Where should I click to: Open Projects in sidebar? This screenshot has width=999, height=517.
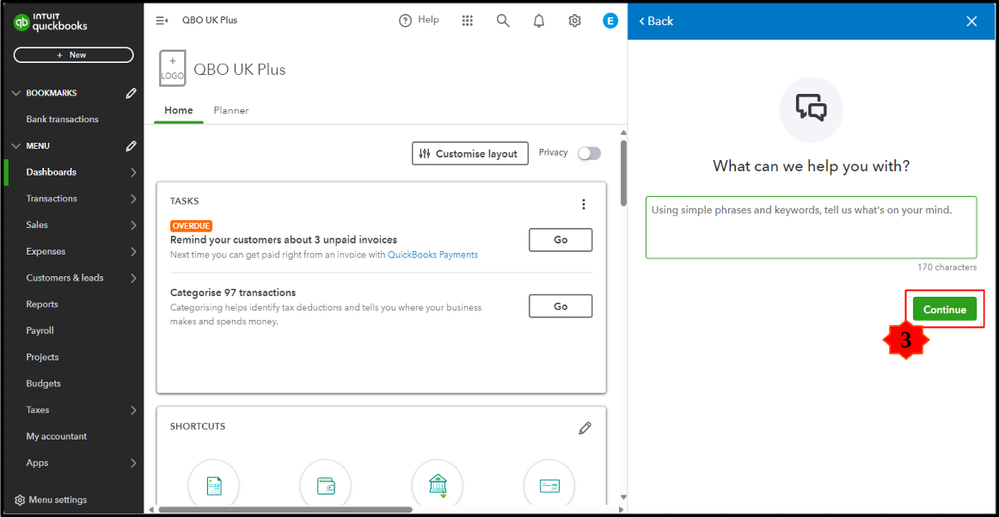click(42, 358)
